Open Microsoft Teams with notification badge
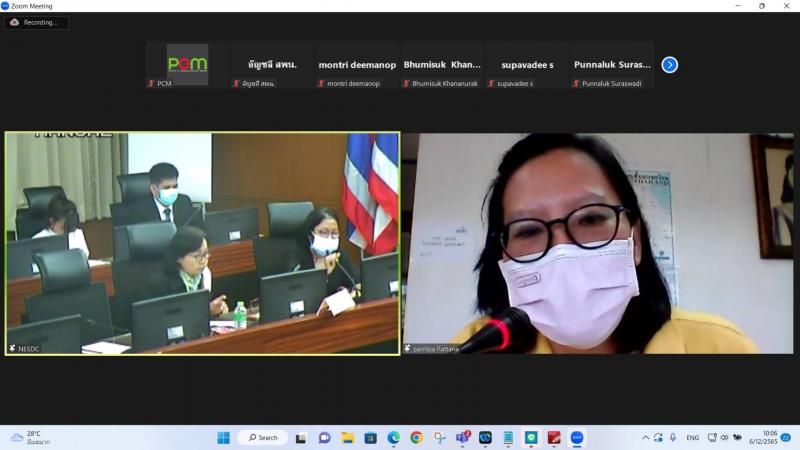 click(x=463, y=437)
